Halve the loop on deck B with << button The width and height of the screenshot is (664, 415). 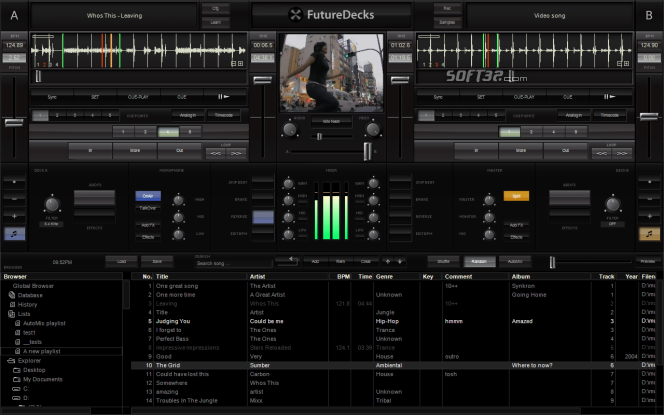[601, 153]
